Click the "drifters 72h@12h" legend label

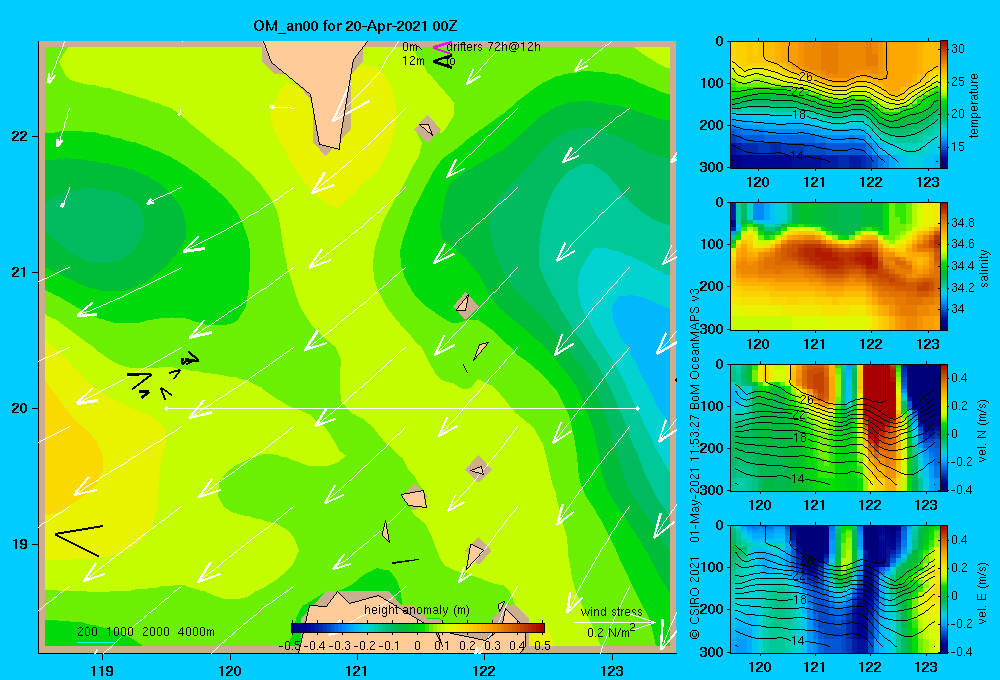(x=494, y=47)
